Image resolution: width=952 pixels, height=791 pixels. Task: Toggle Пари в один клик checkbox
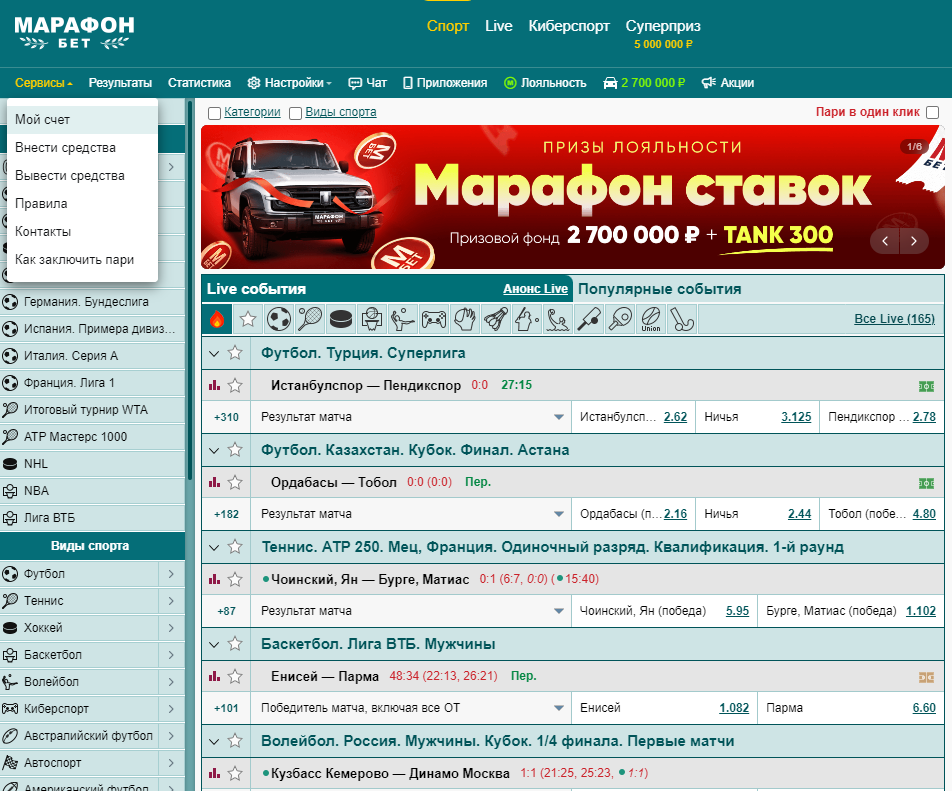pyautogui.click(x=933, y=112)
